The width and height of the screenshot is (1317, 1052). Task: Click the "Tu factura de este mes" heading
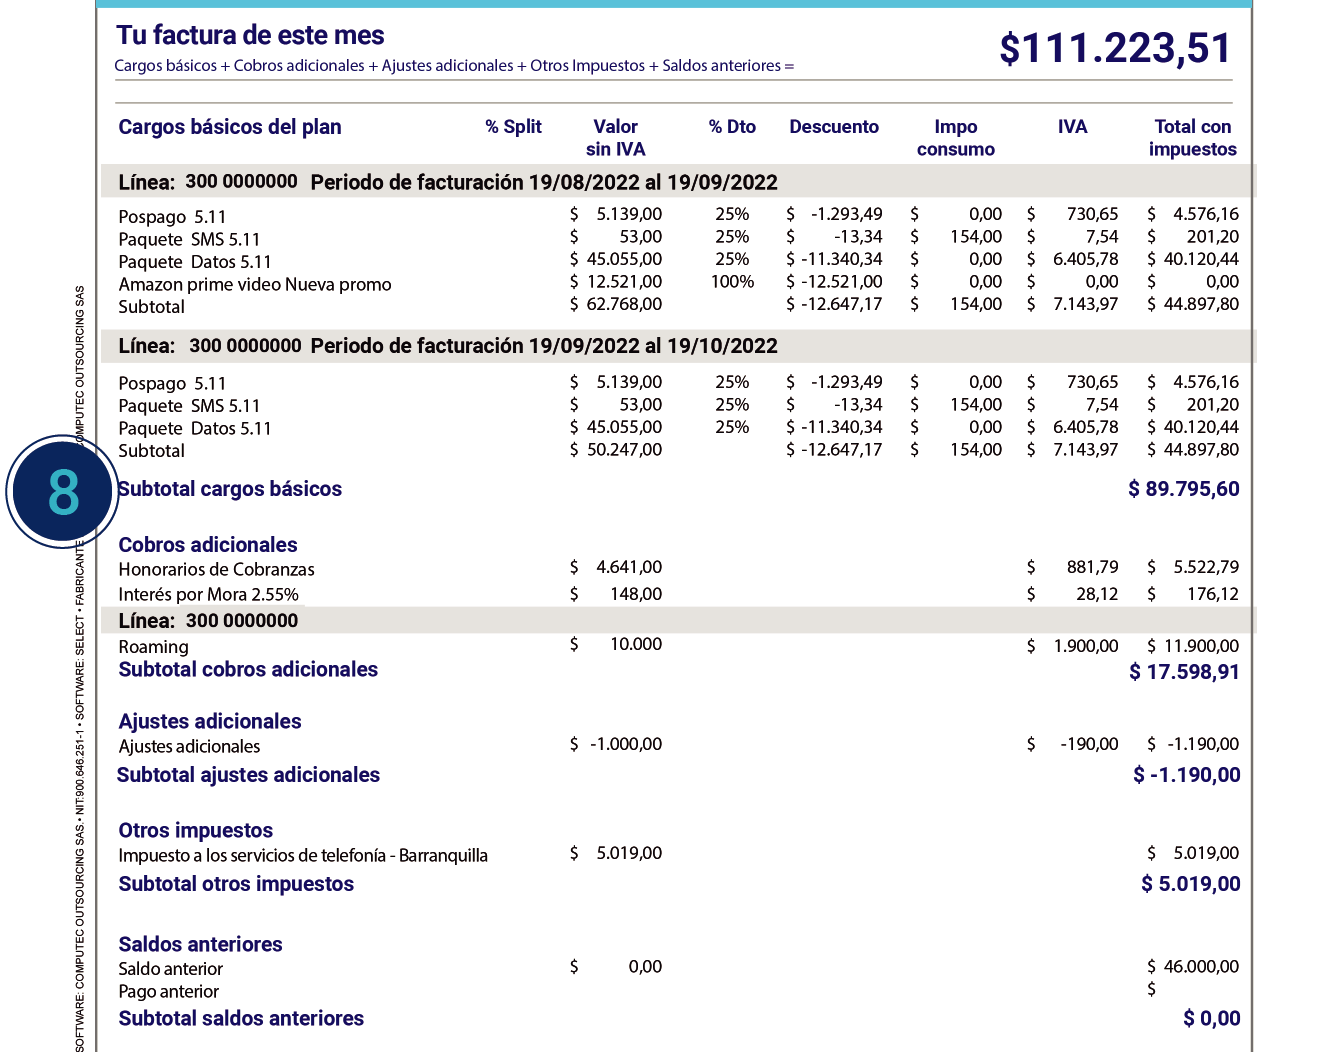250,35
